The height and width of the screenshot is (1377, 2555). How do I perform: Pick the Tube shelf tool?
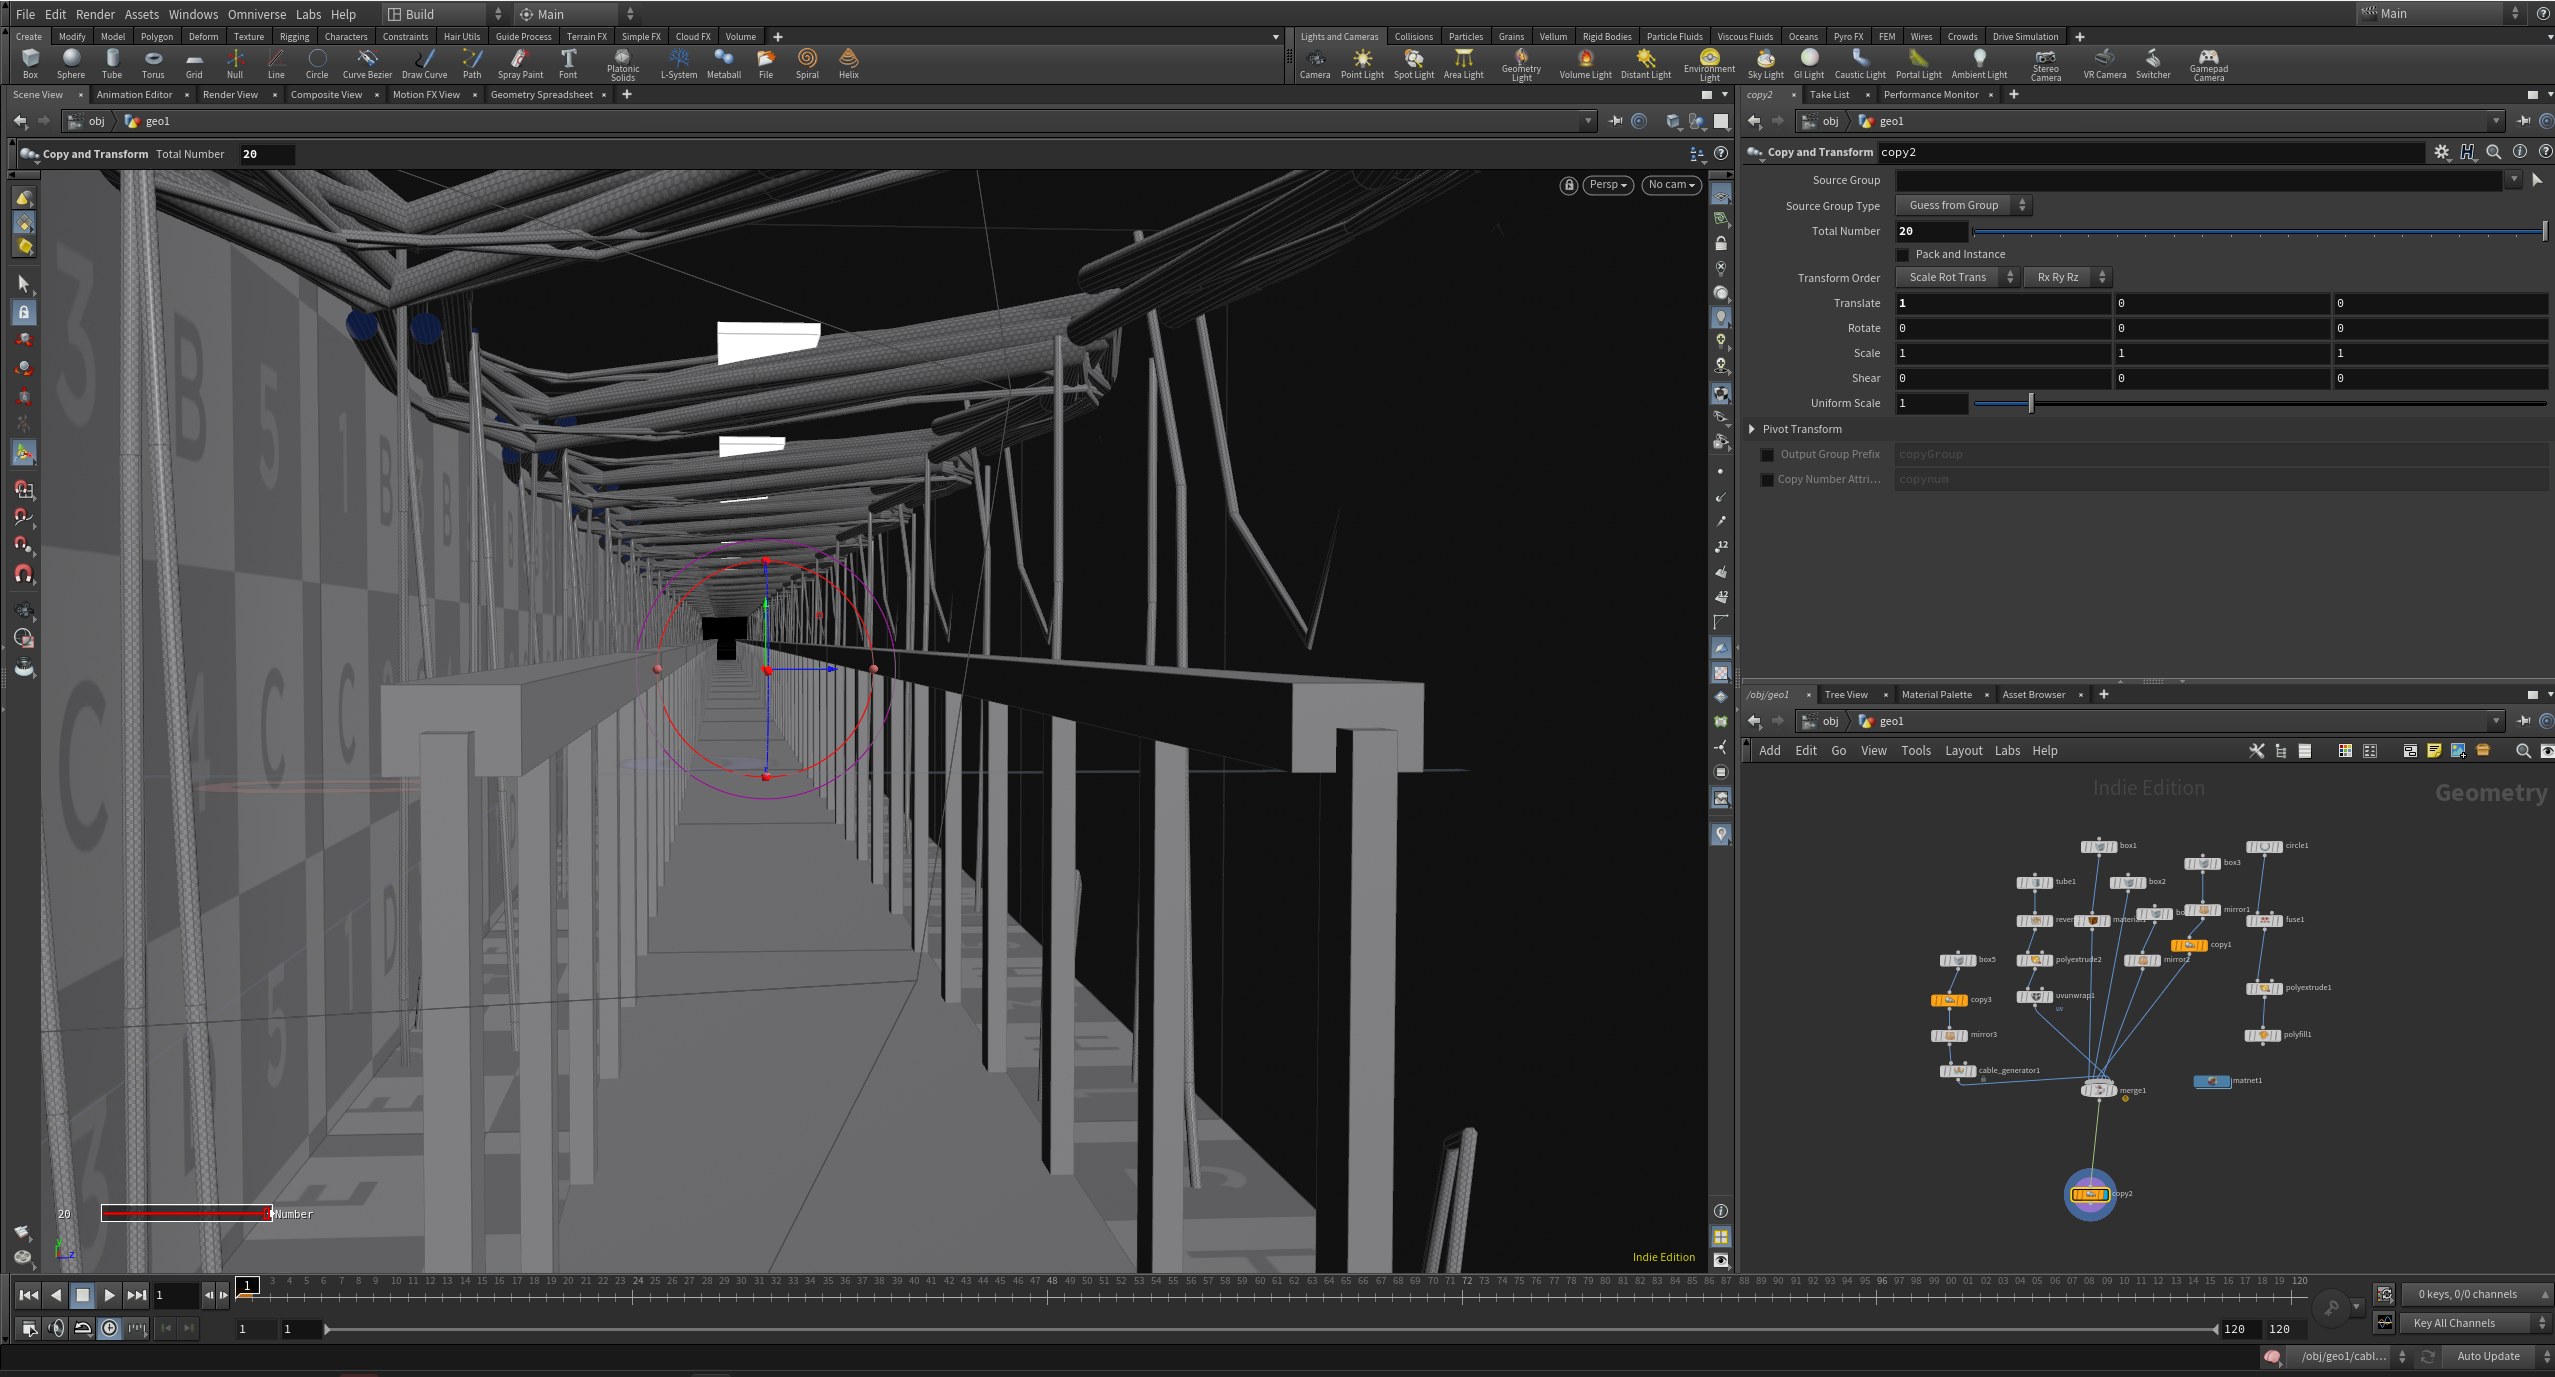pos(112,64)
